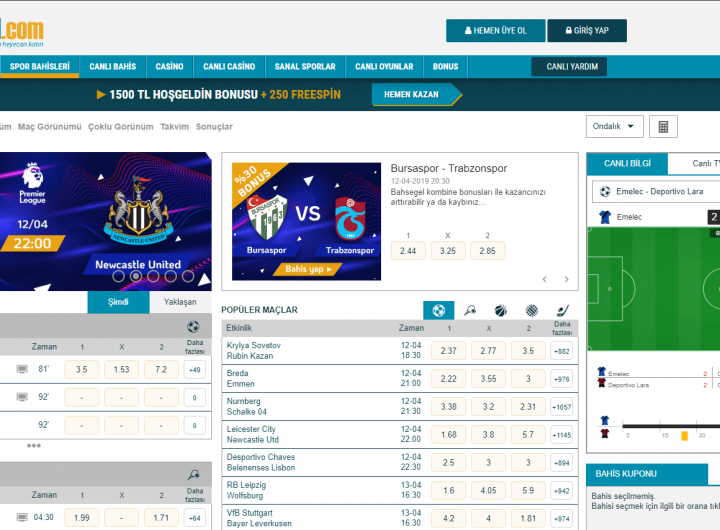Open Bursaspor - Trabzonspor match title
This screenshot has height=530, width=720.
tap(449, 169)
